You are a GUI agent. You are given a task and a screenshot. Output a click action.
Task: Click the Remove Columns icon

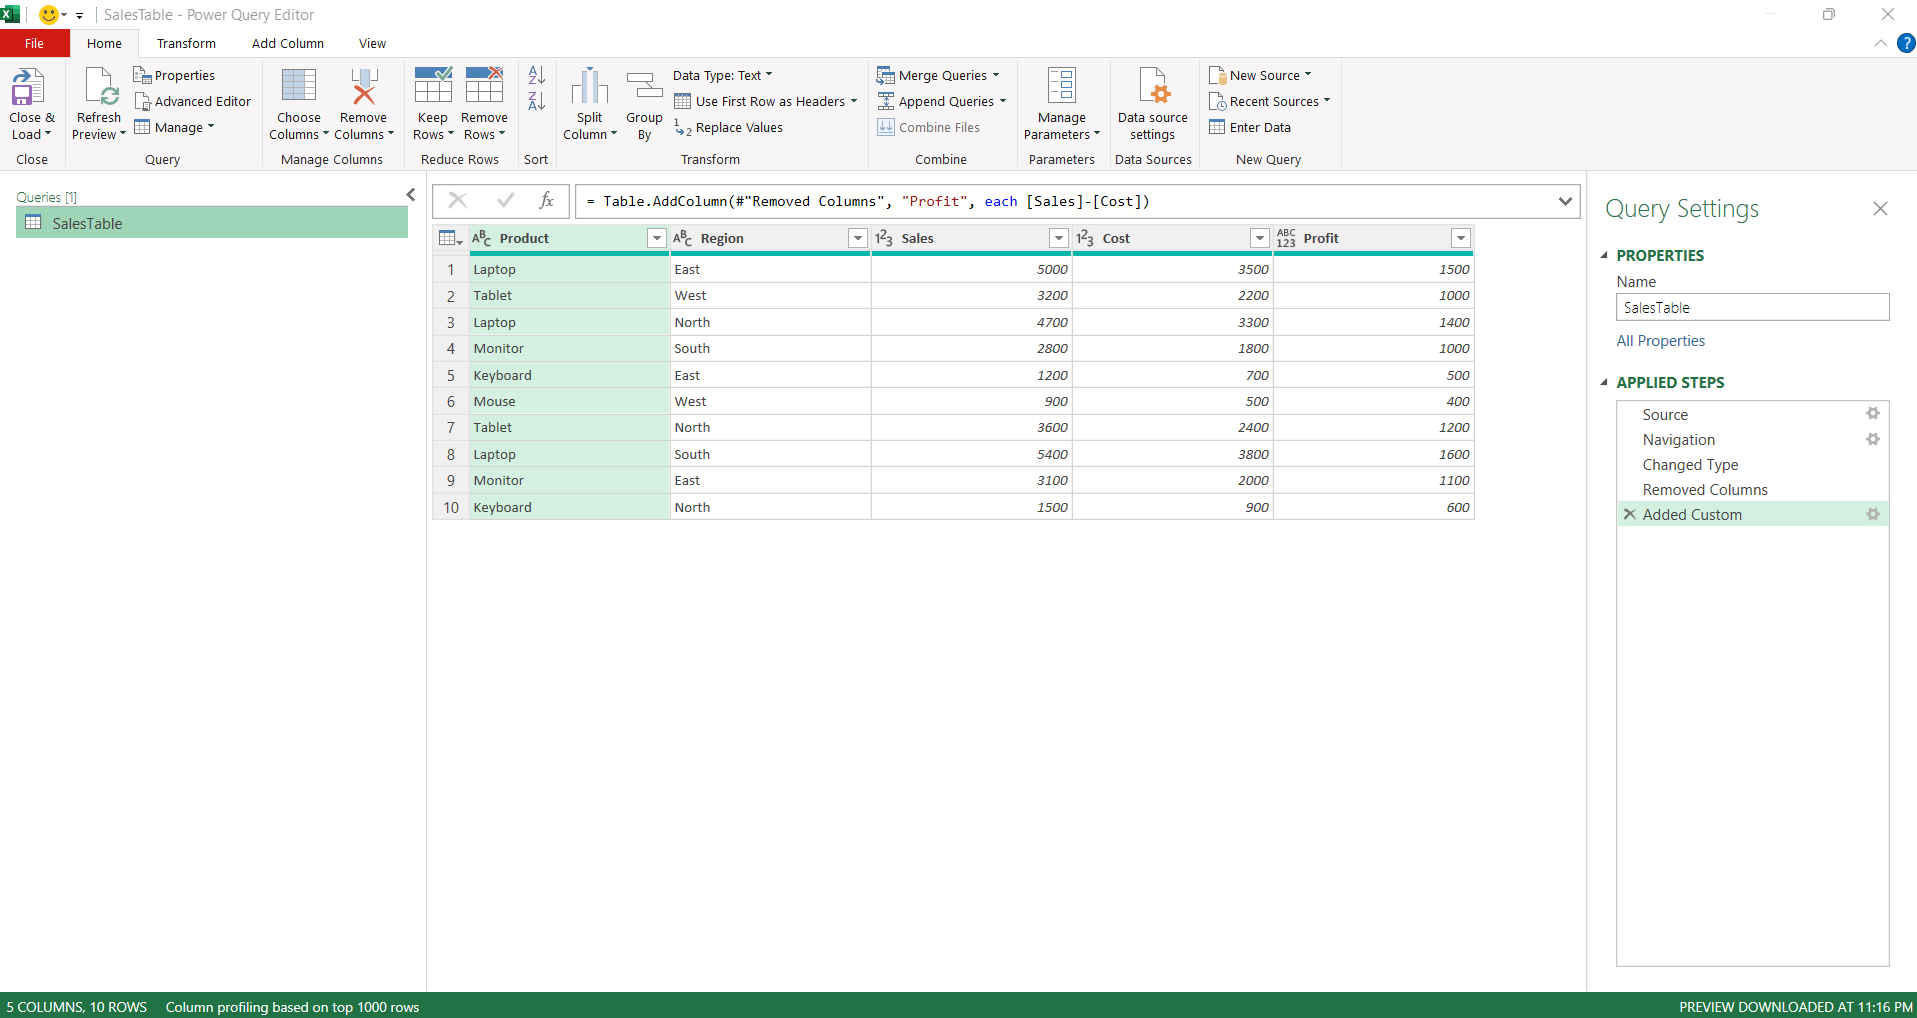(x=364, y=86)
